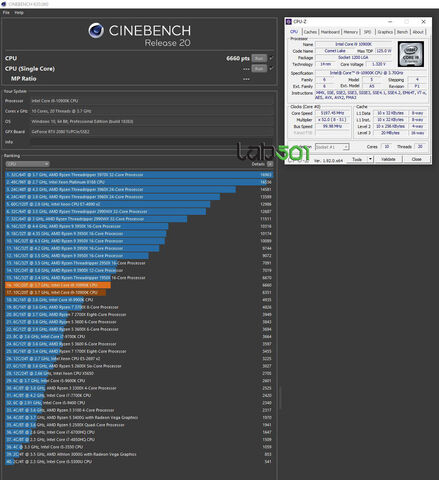Screen dimensions: 439x480
Task: Open the Tools dropdown arrow in CPU-Z
Action: tap(370, 159)
